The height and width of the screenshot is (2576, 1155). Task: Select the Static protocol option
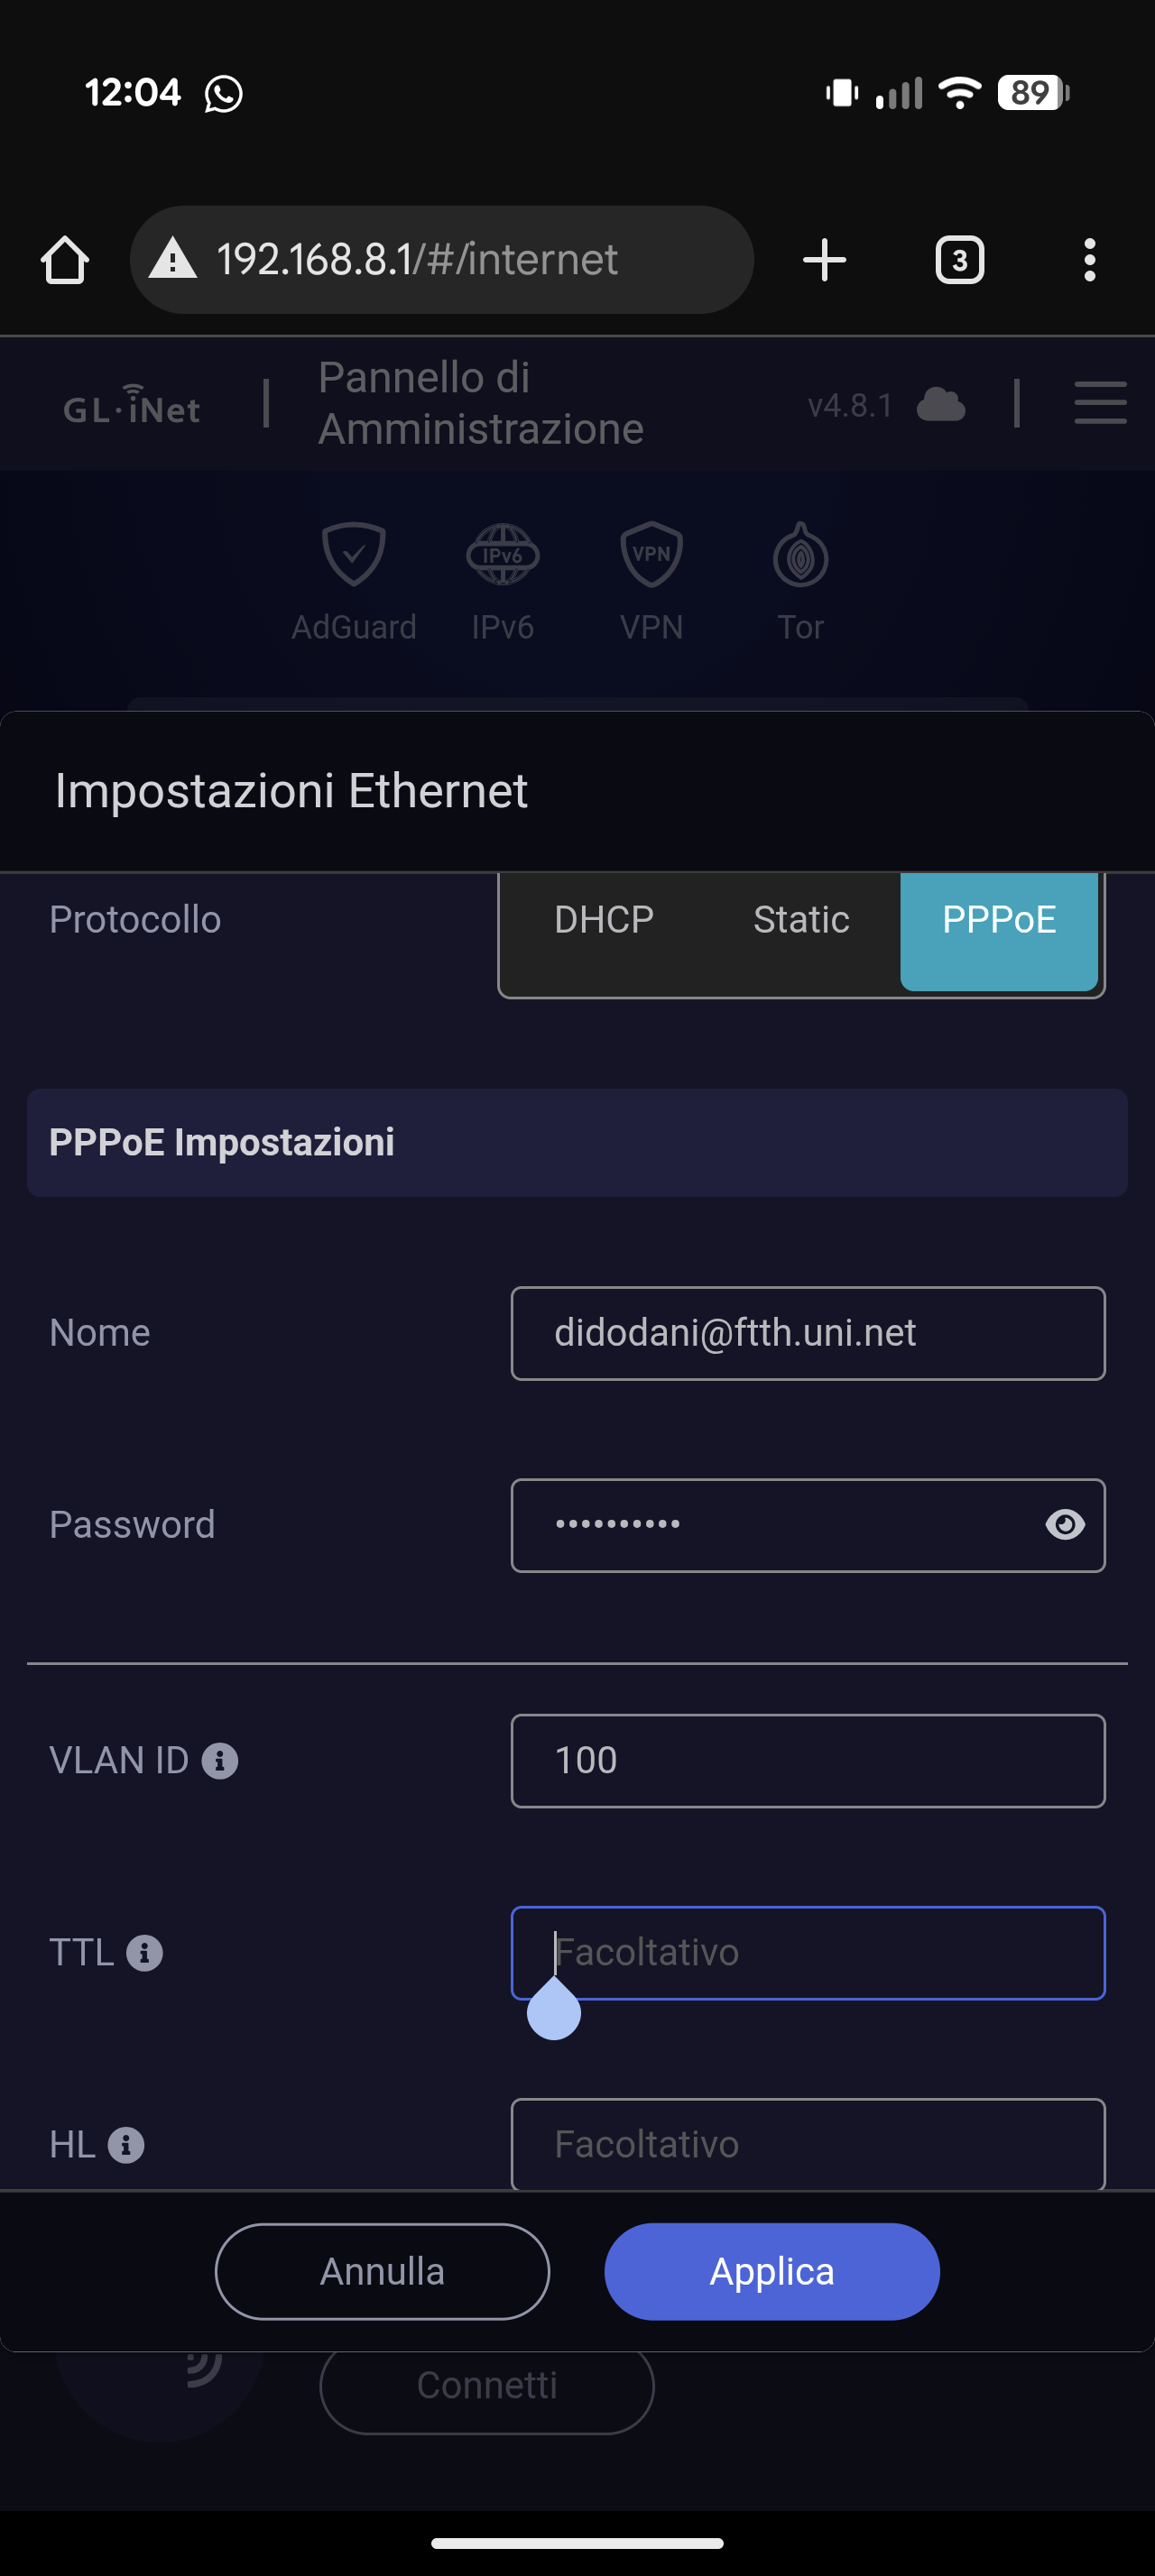pos(801,920)
